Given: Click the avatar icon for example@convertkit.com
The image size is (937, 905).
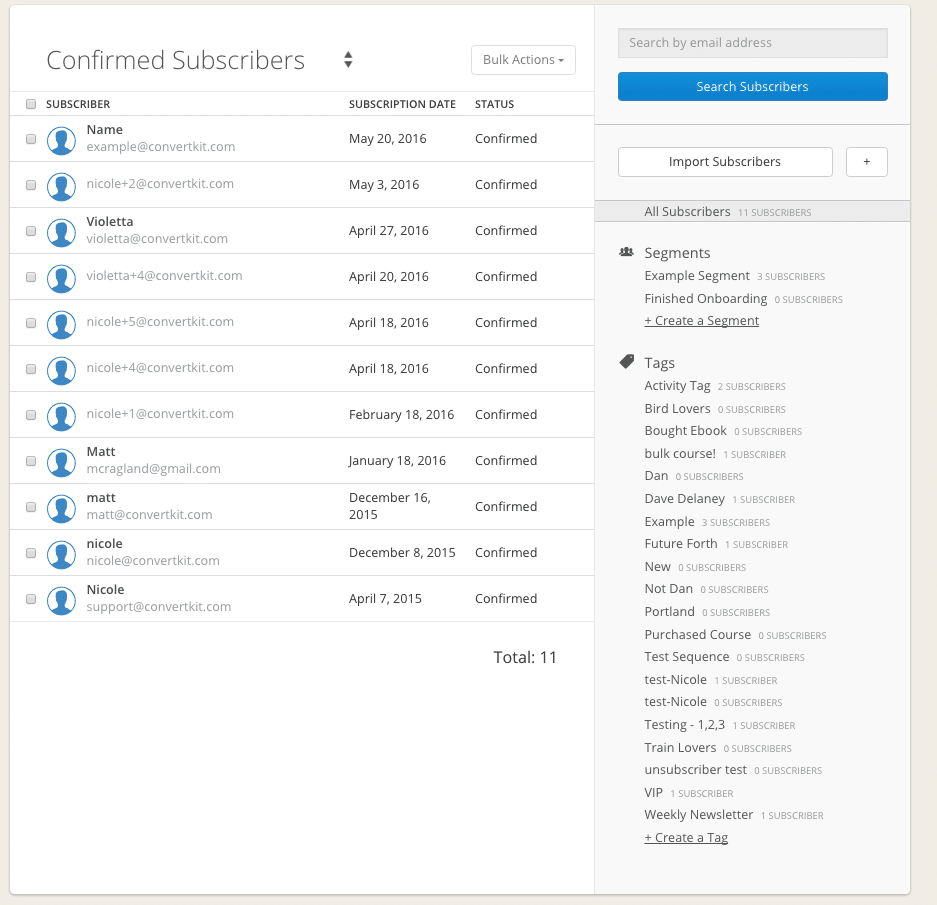Looking at the screenshot, I should 61,140.
